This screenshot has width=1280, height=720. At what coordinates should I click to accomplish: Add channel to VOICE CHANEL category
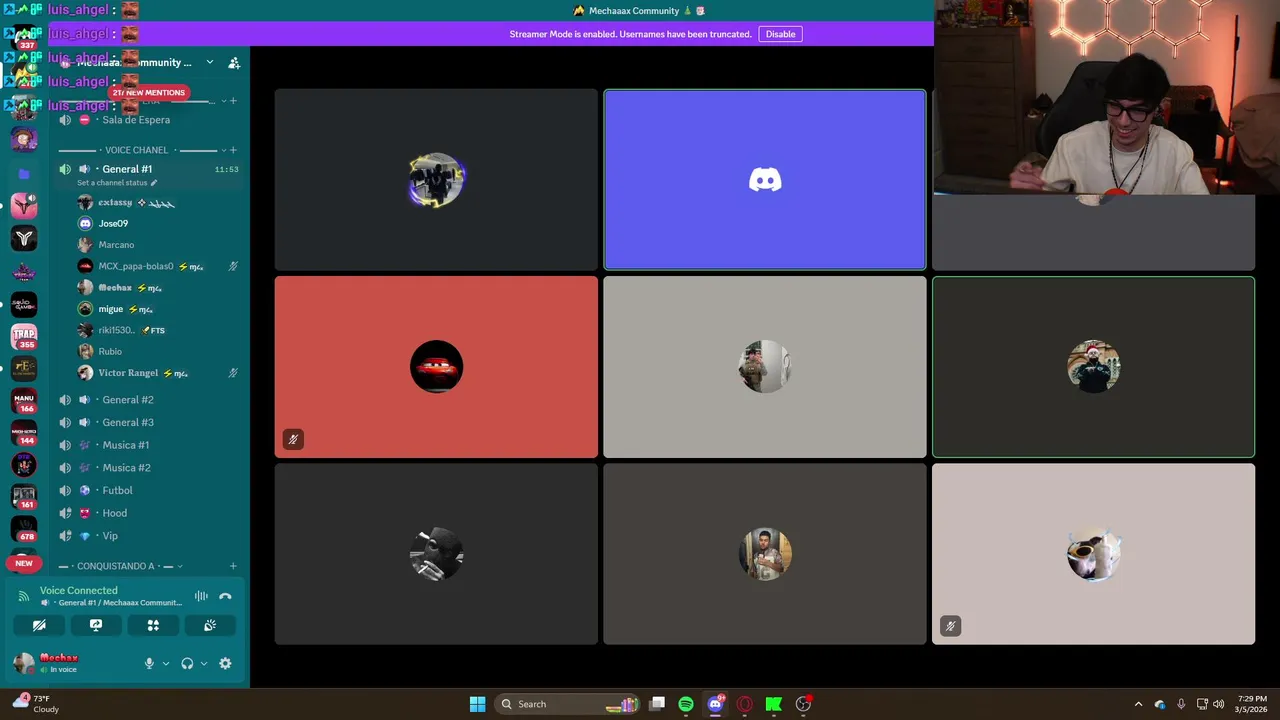[233, 150]
